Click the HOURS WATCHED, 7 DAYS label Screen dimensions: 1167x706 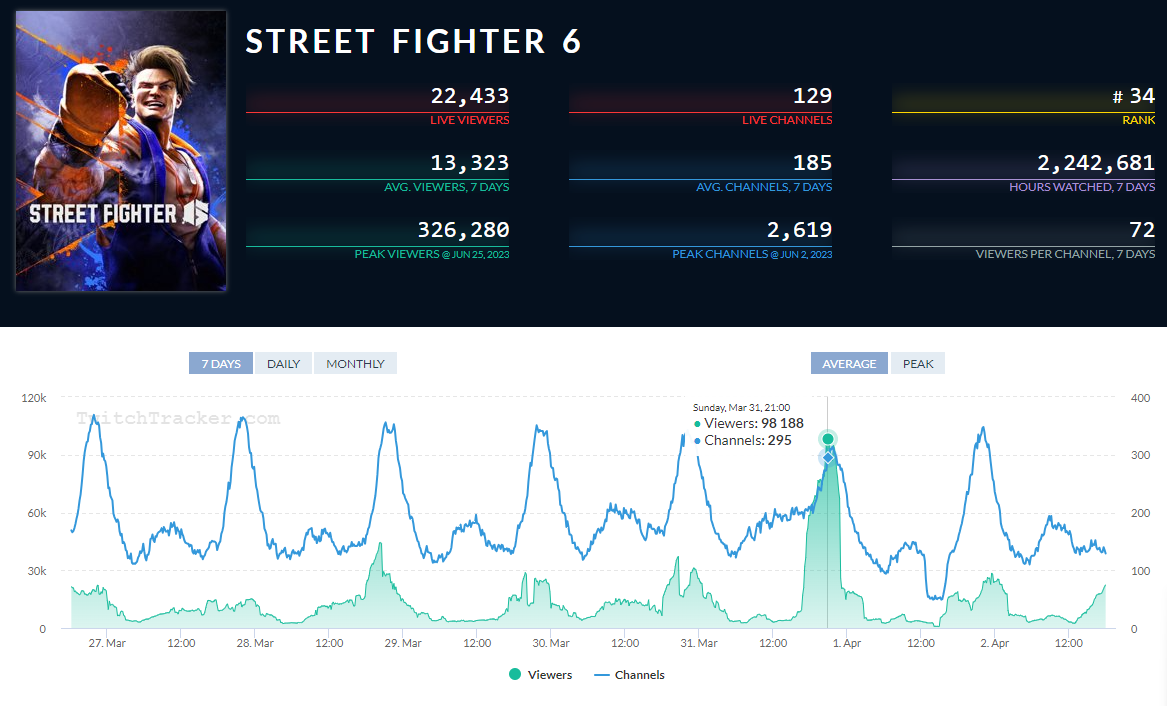1082,187
